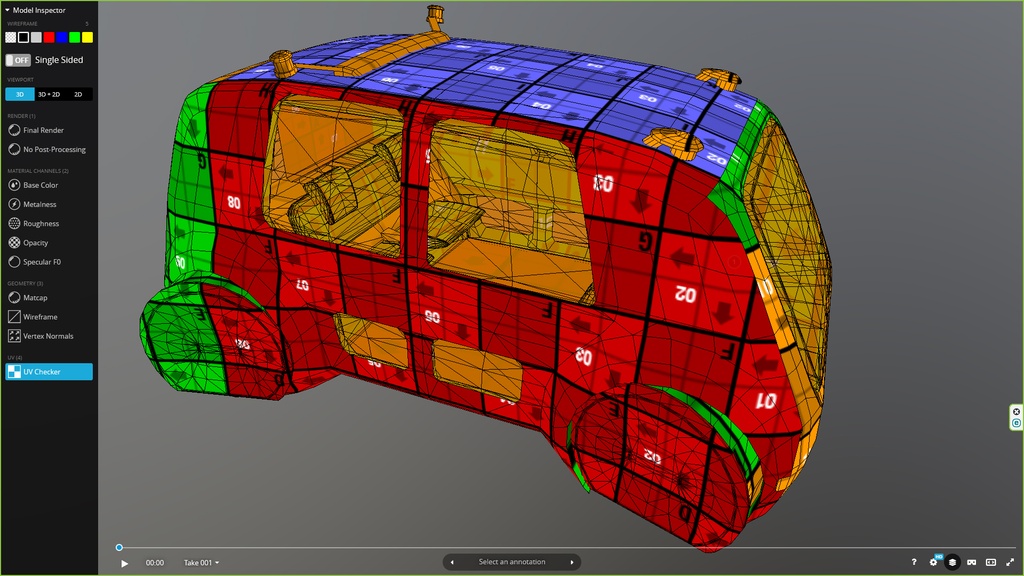Screen dimensions: 1024x576
Task: Toggle the Single Sided OFF switch
Action: tap(18, 60)
